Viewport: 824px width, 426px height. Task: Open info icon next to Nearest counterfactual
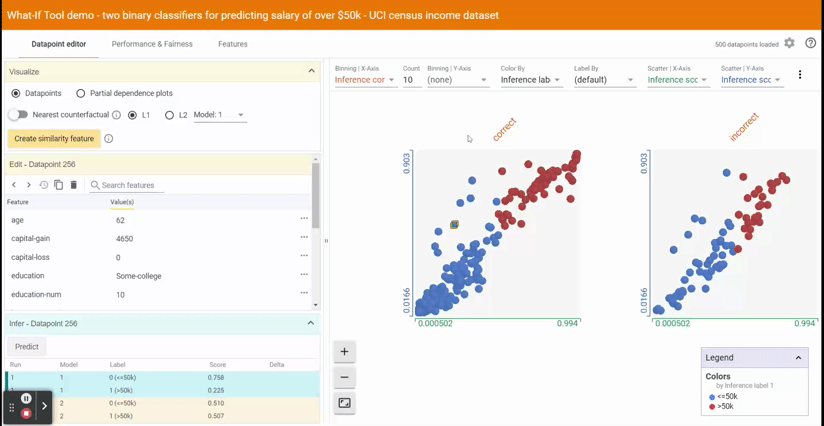click(x=117, y=115)
